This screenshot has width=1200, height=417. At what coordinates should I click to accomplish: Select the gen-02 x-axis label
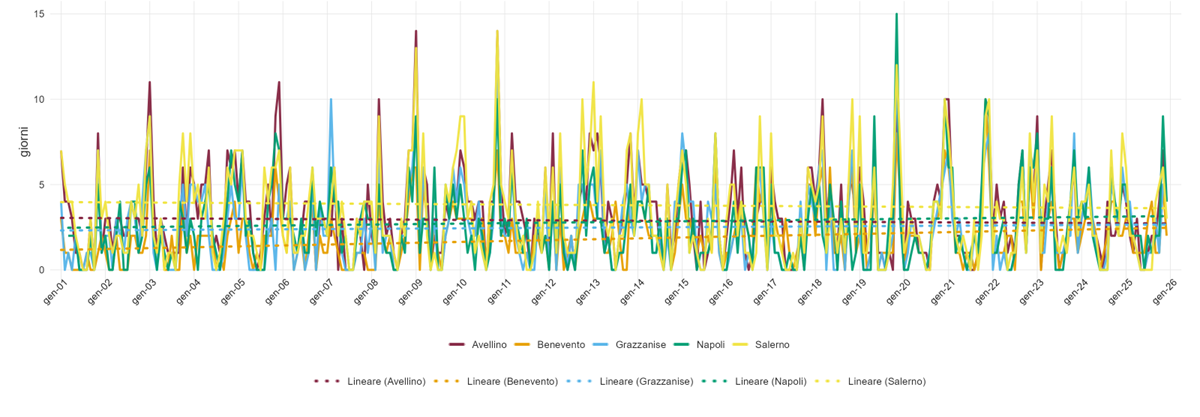tap(100, 291)
